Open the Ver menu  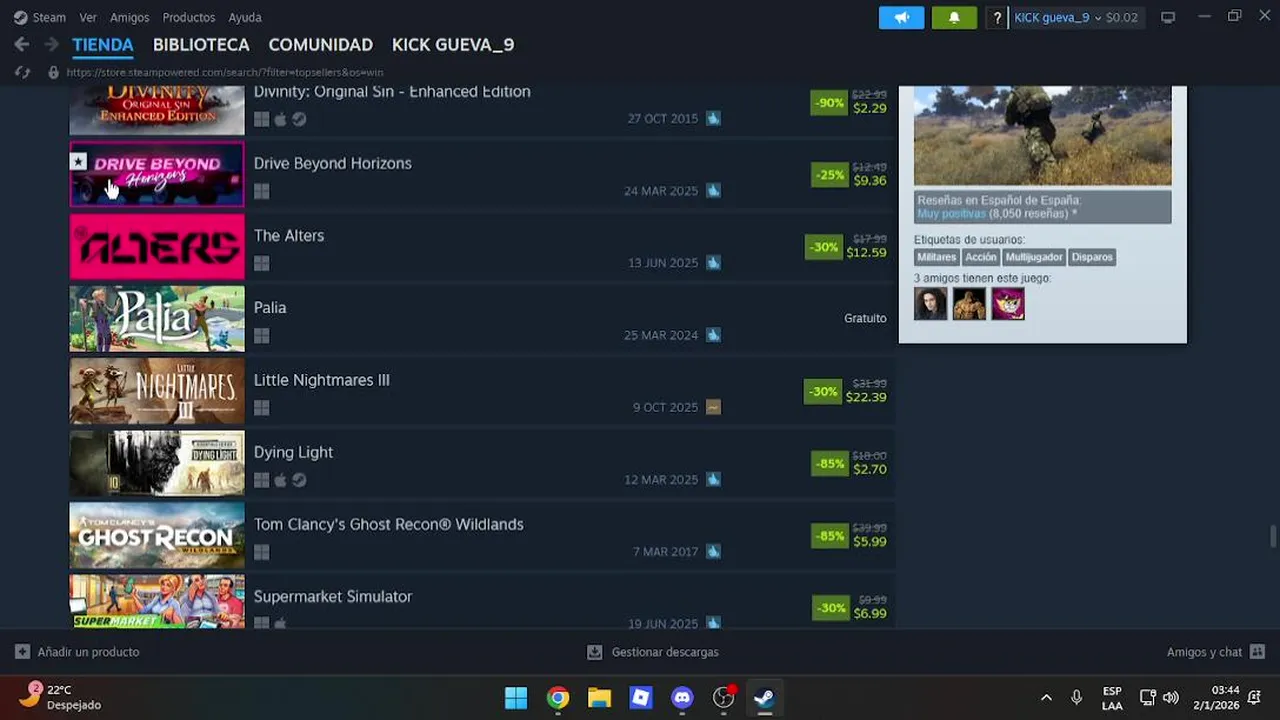(x=88, y=18)
